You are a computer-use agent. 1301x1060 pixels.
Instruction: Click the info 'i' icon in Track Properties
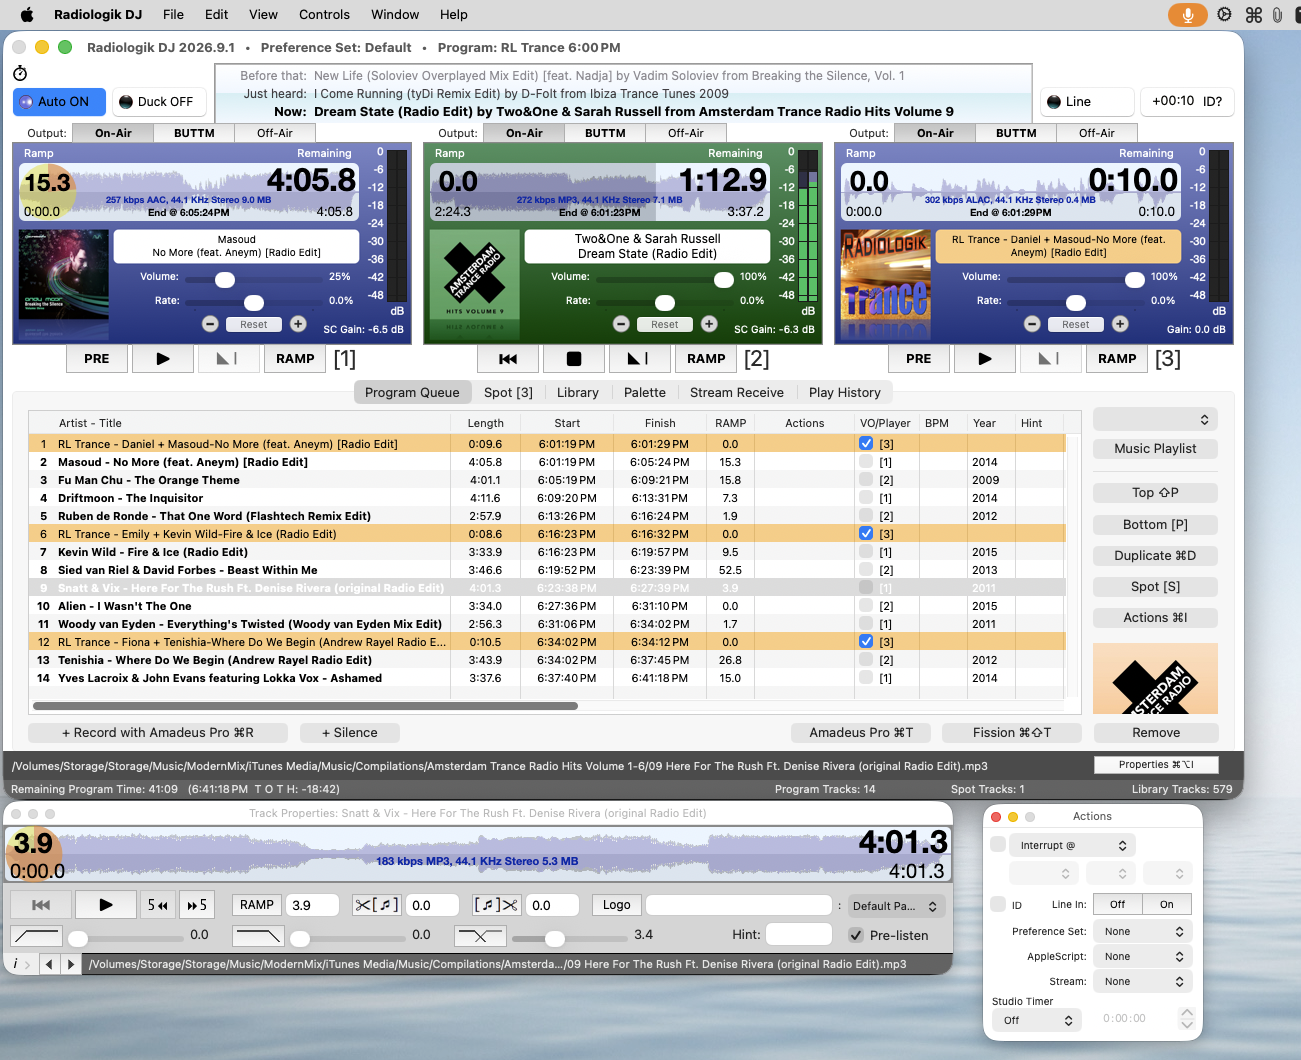(16, 965)
